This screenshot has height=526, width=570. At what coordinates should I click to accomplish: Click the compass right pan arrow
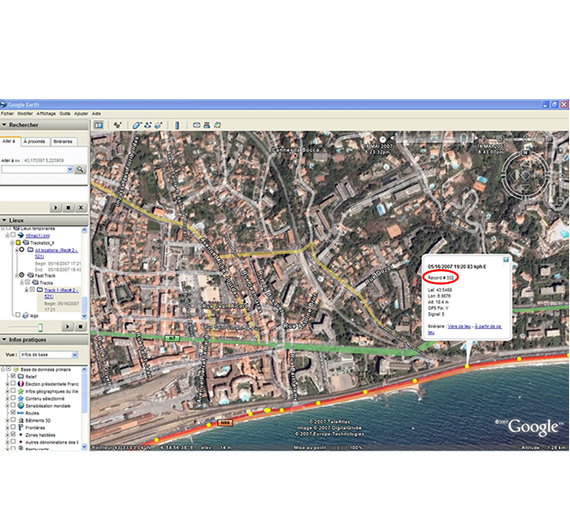click(538, 176)
